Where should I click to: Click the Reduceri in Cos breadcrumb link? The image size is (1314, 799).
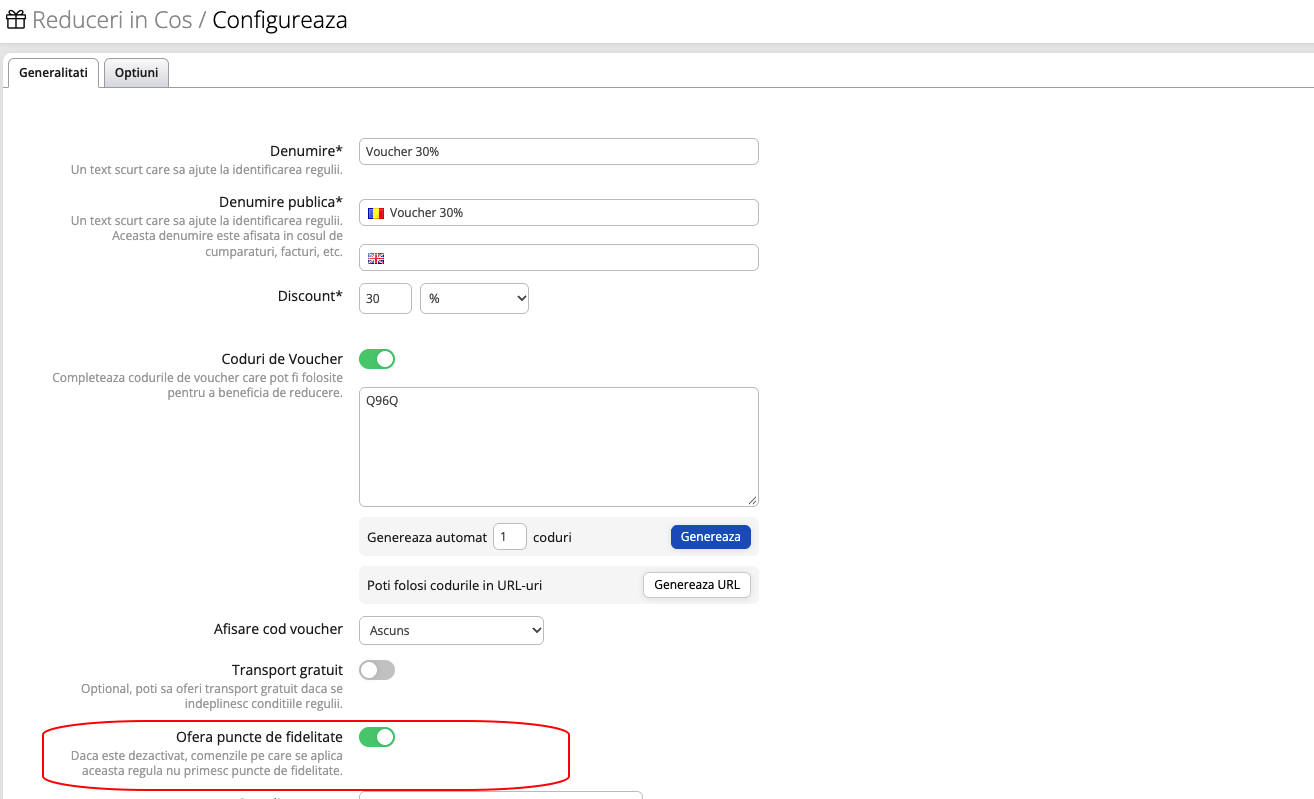point(112,20)
